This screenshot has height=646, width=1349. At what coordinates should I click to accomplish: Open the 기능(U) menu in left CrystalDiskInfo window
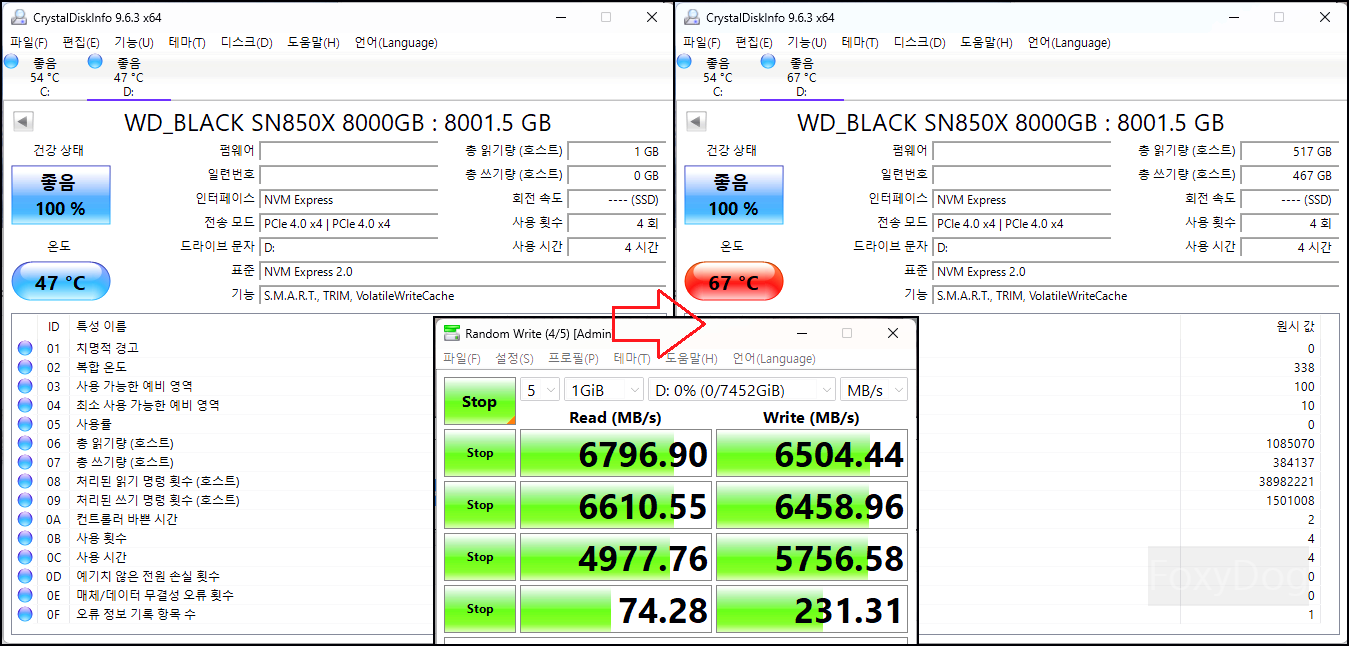click(134, 43)
